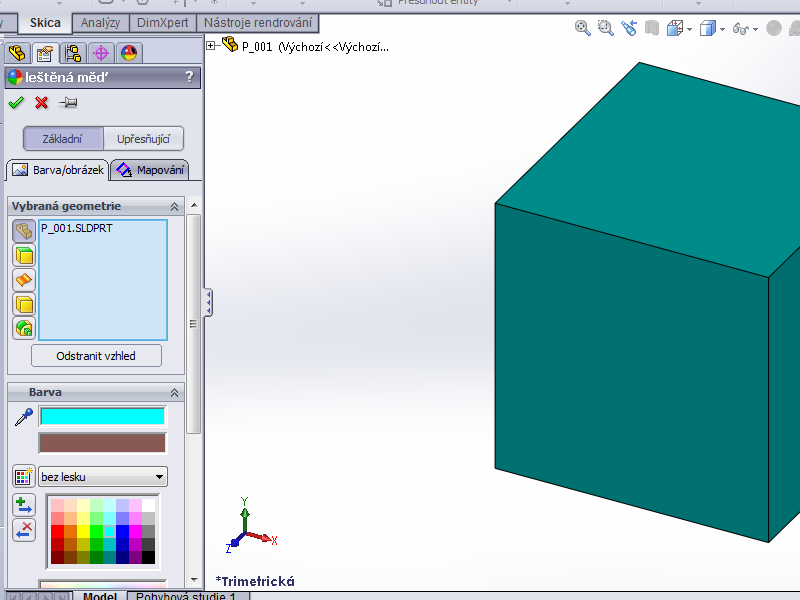Open the DisplayManager color ball tab
The height and width of the screenshot is (600, 800).
coord(129,53)
